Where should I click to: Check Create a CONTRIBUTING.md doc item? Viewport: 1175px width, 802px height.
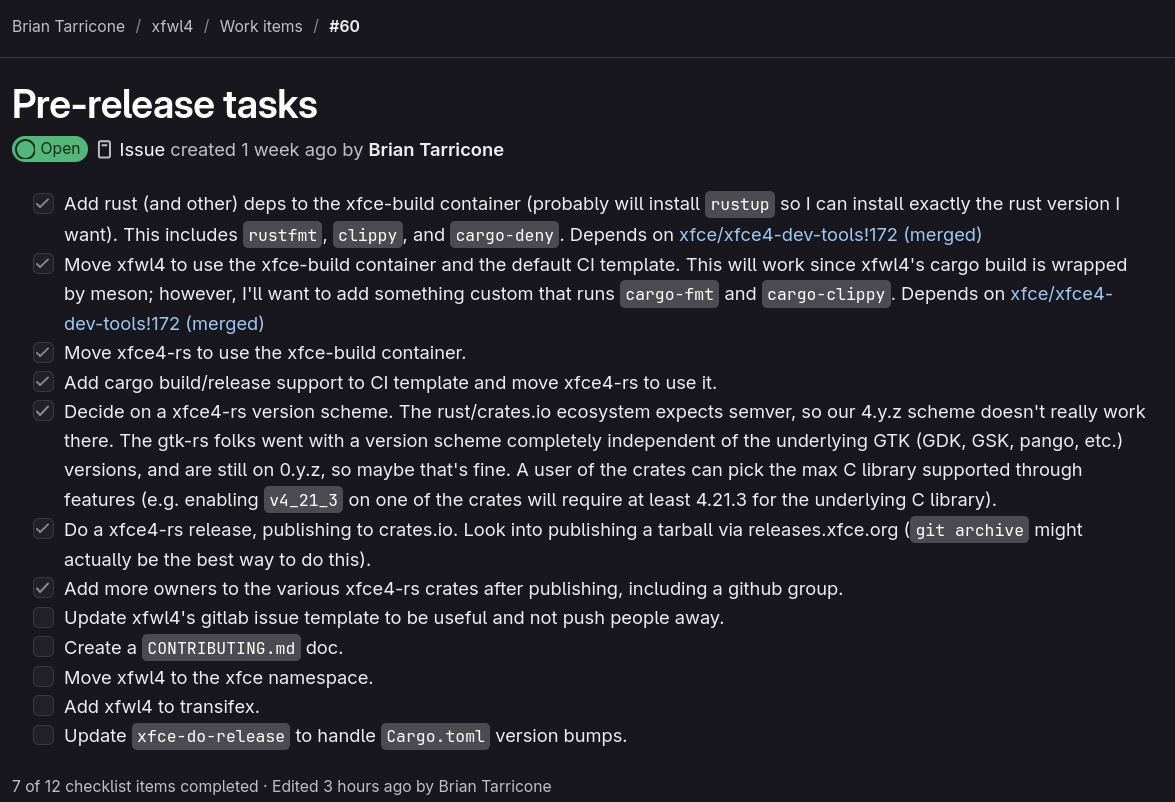[x=43, y=647]
